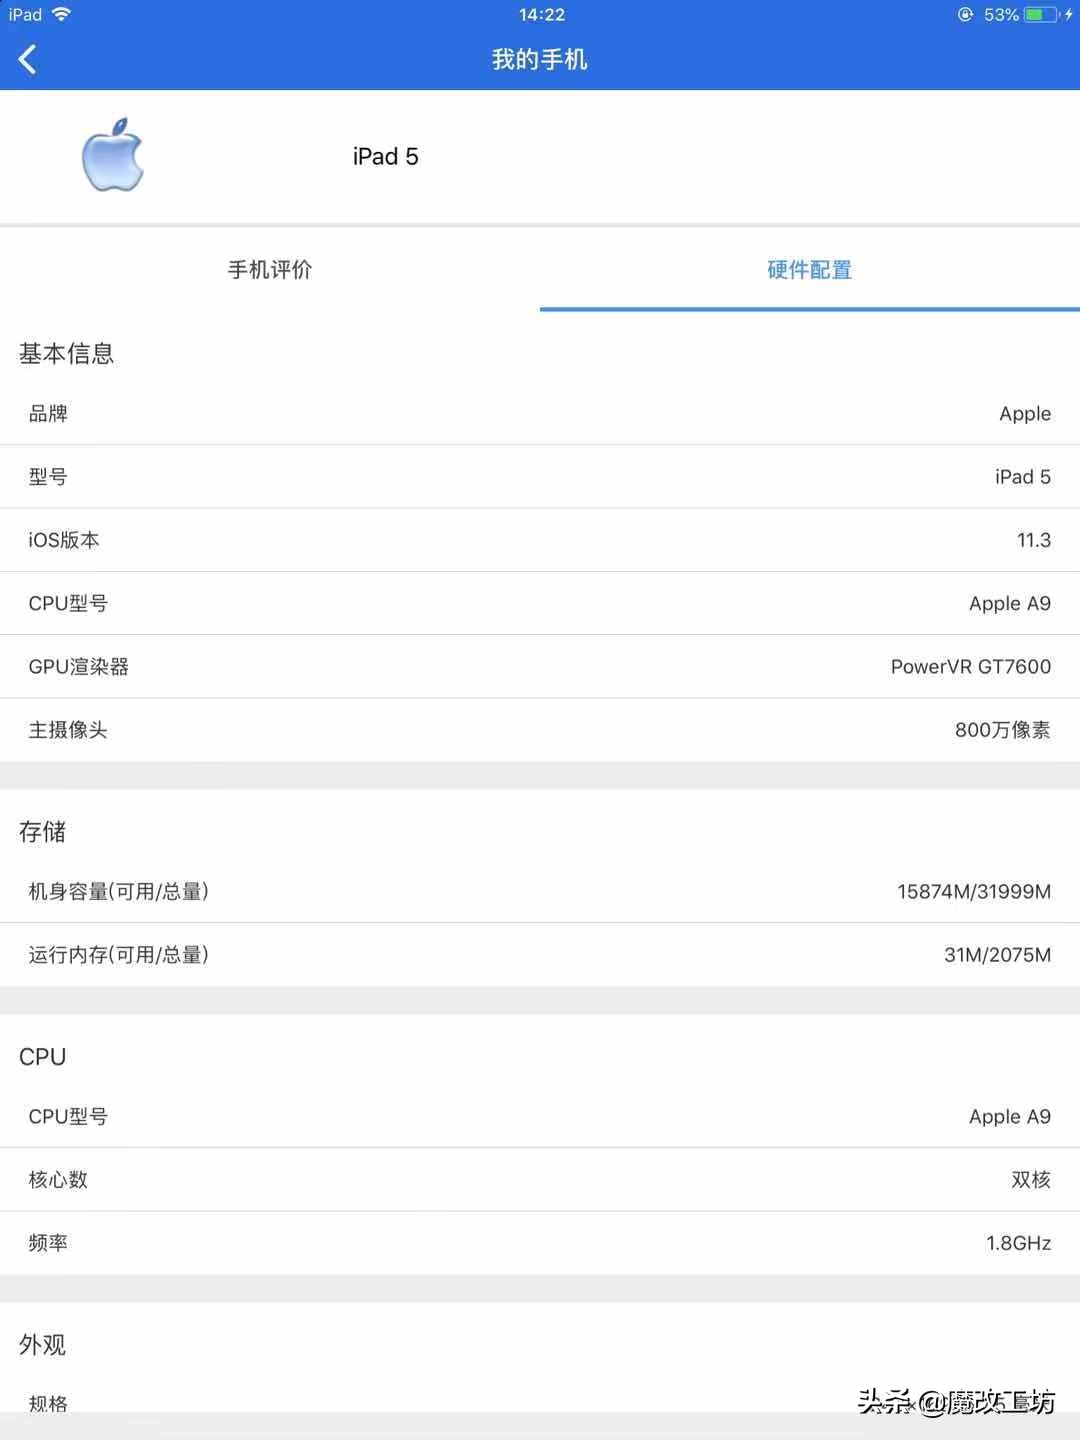Tap the GPU渲染器 PowerVR GT7600 row
The height and width of the screenshot is (1440, 1080).
[x=540, y=666]
